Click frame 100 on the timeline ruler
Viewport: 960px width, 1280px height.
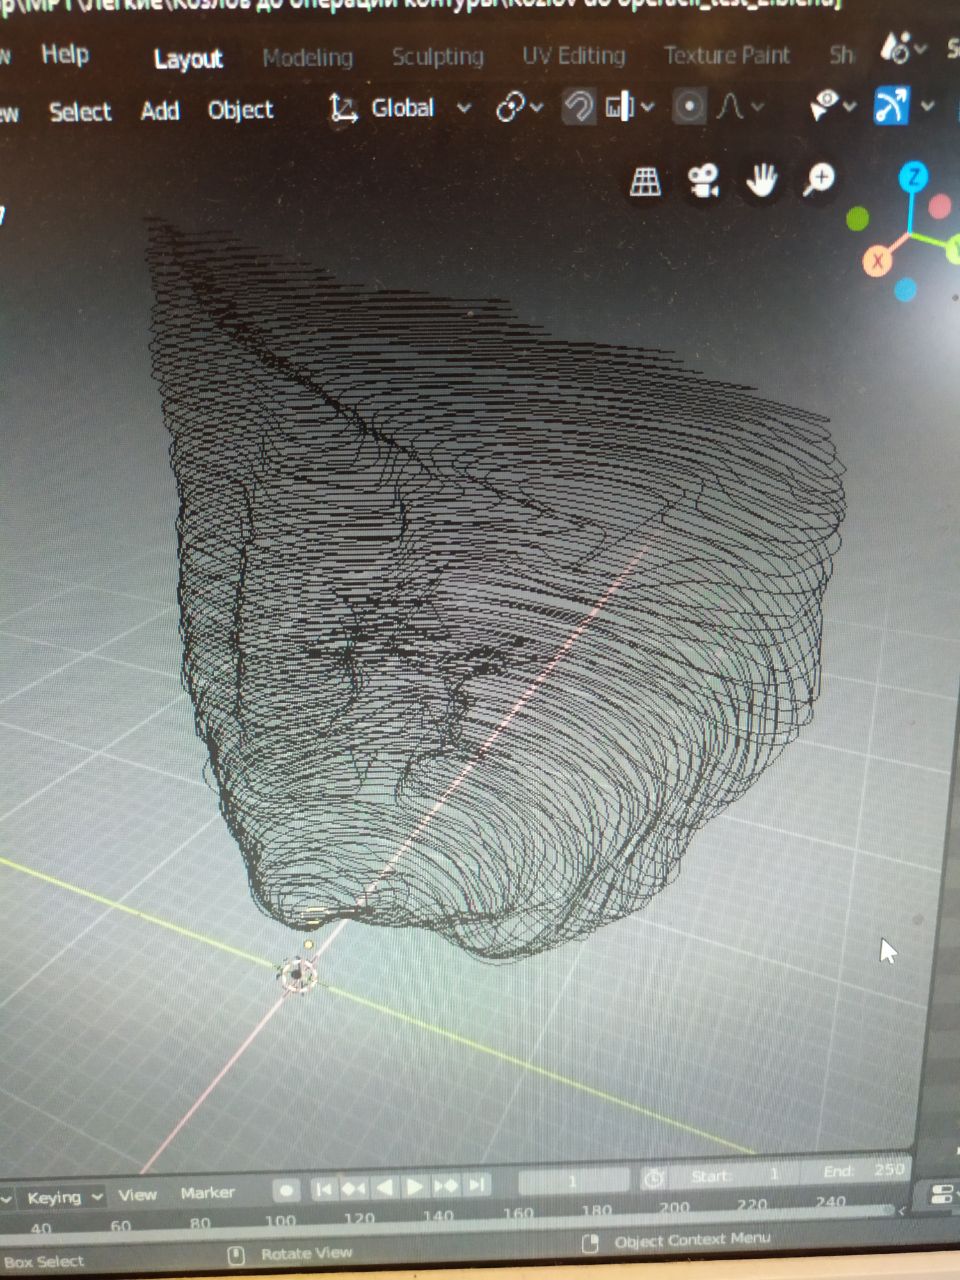(280, 1221)
